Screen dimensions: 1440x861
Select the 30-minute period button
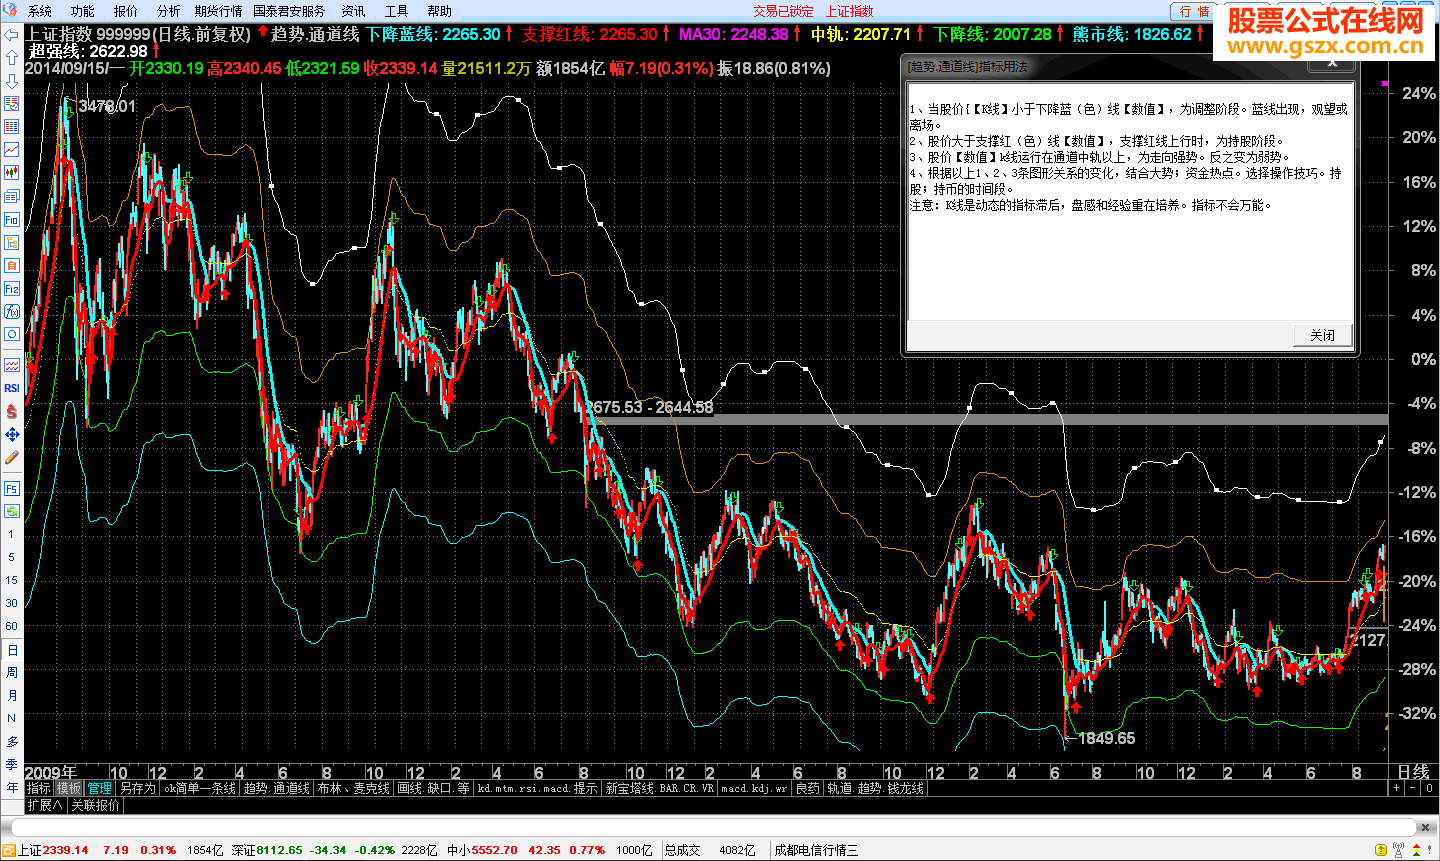12,603
